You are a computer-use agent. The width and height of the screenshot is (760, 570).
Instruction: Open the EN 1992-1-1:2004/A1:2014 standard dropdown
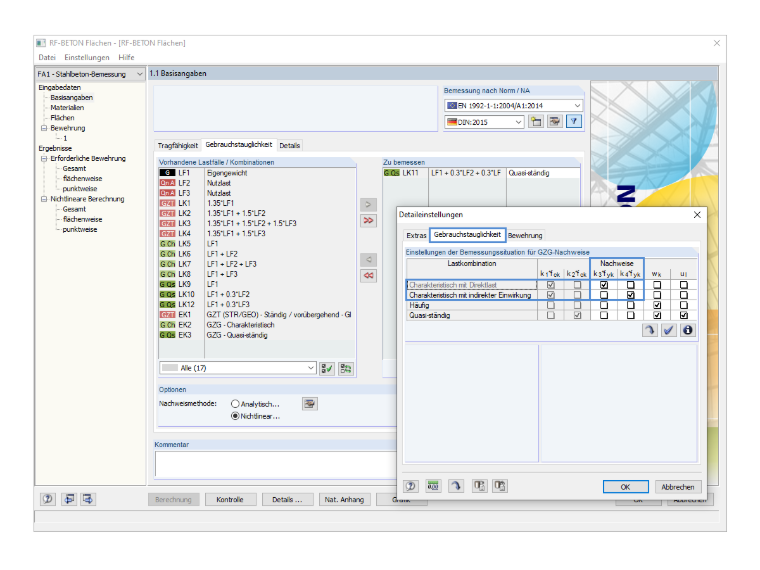click(x=577, y=105)
